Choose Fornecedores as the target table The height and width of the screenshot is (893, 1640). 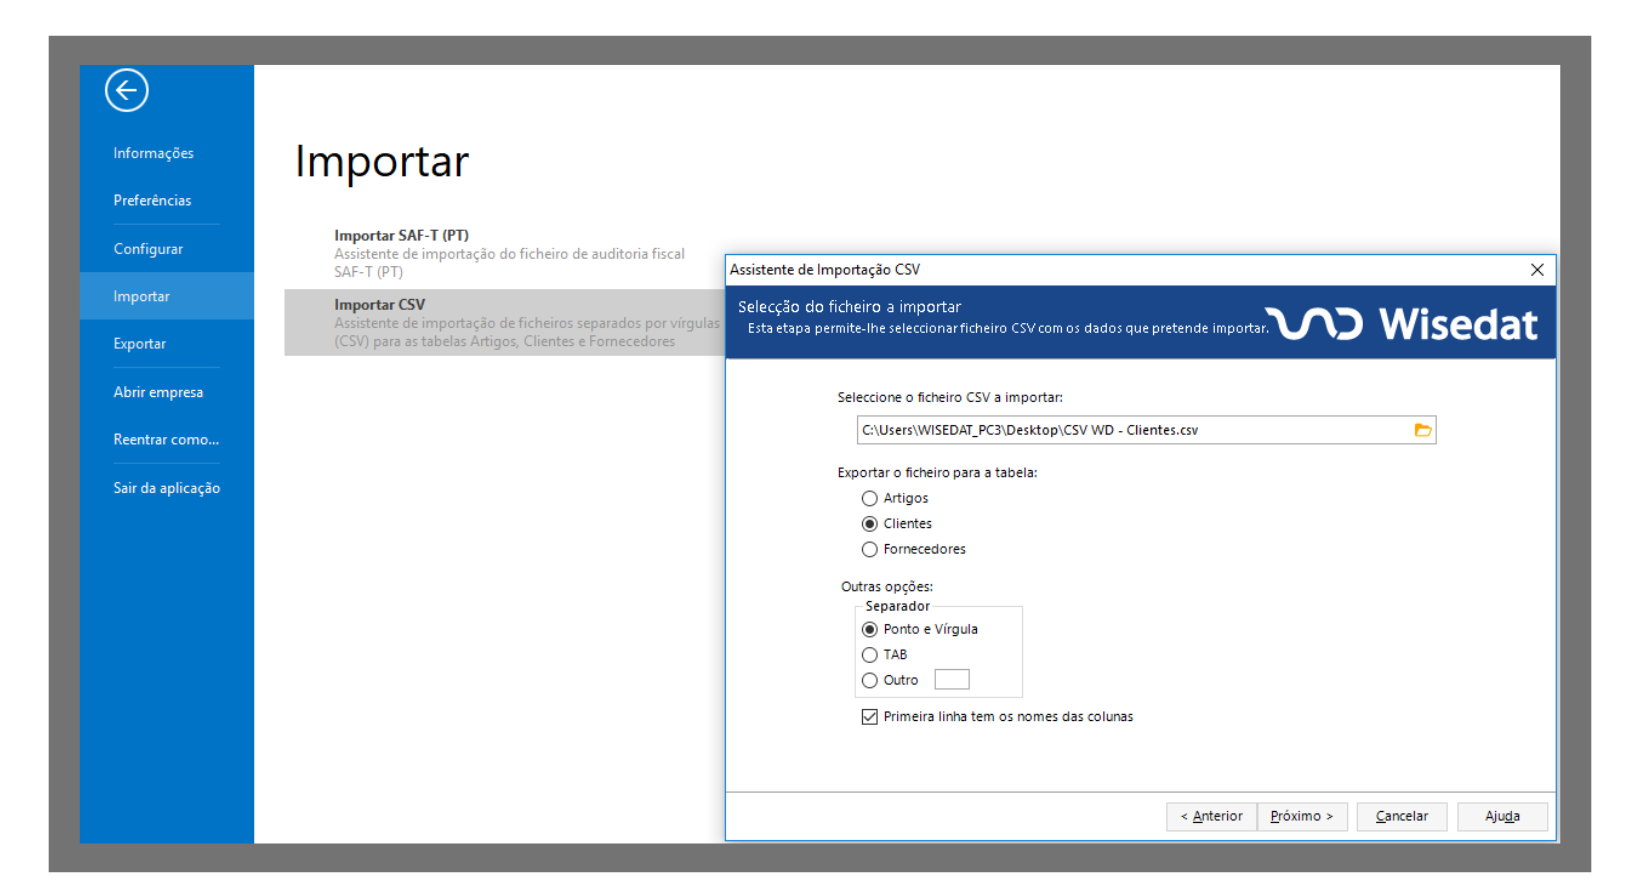(x=870, y=550)
